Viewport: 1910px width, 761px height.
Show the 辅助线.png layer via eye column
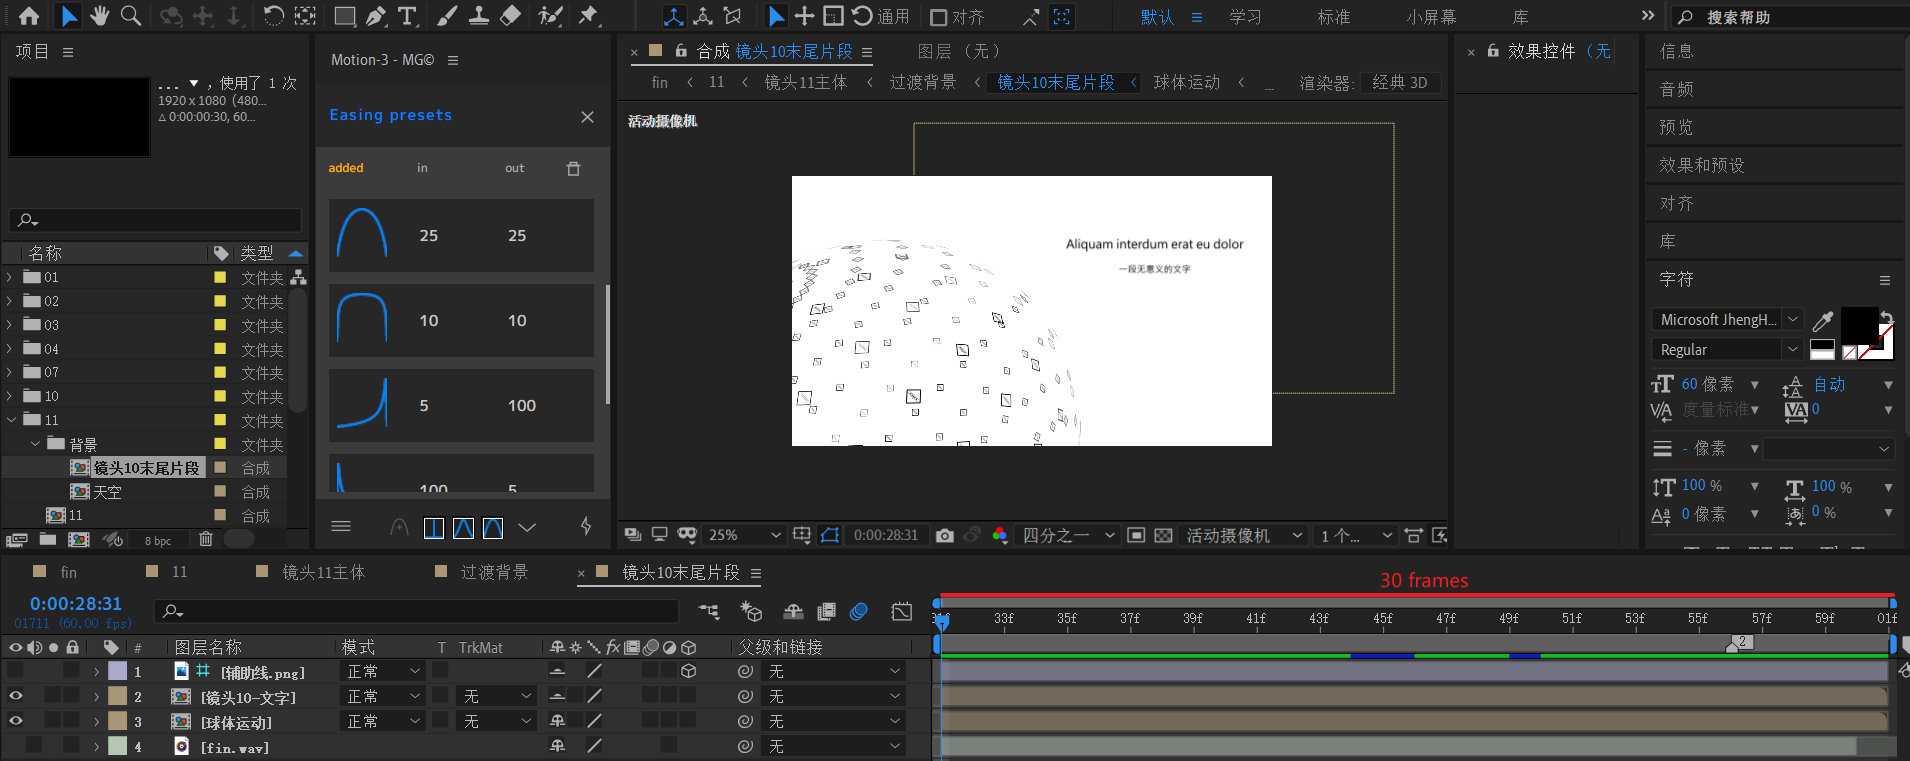(16, 671)
